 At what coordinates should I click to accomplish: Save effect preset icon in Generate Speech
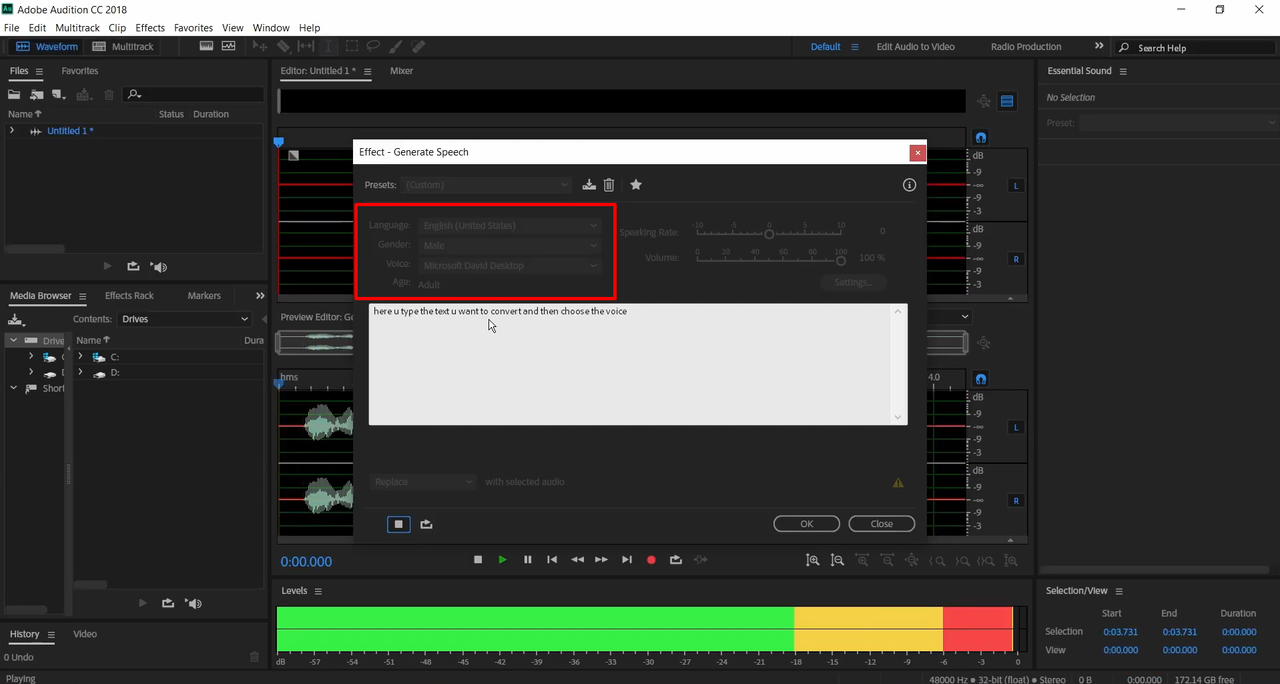(x=589, y=185)
